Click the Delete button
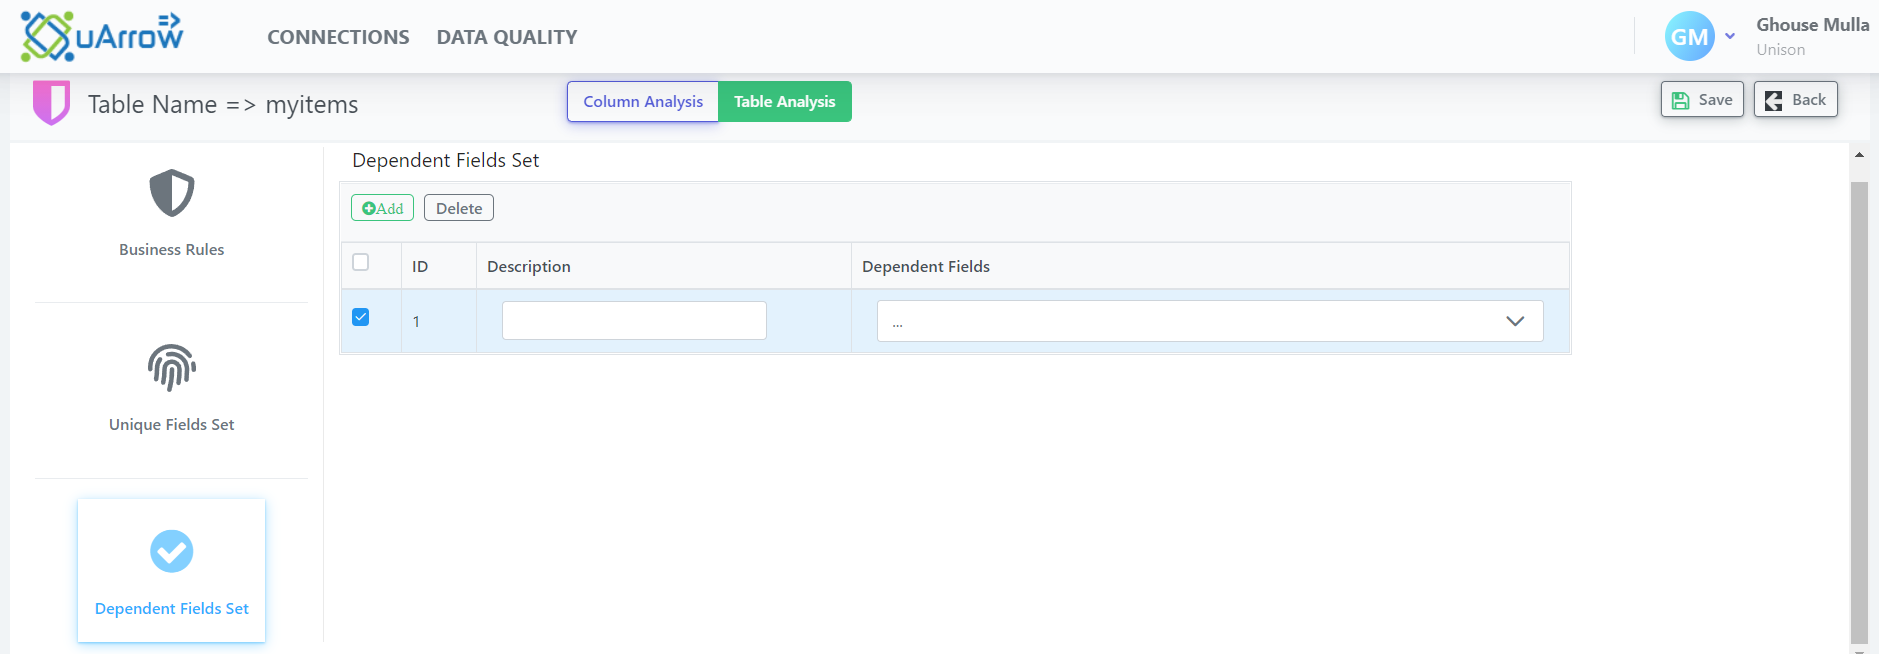 pos(459,208)
